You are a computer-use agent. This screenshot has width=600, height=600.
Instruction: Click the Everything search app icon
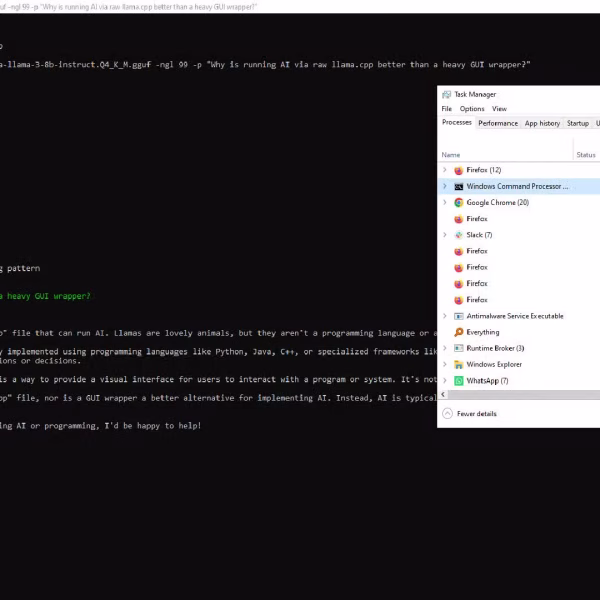[x=458, y=332]
